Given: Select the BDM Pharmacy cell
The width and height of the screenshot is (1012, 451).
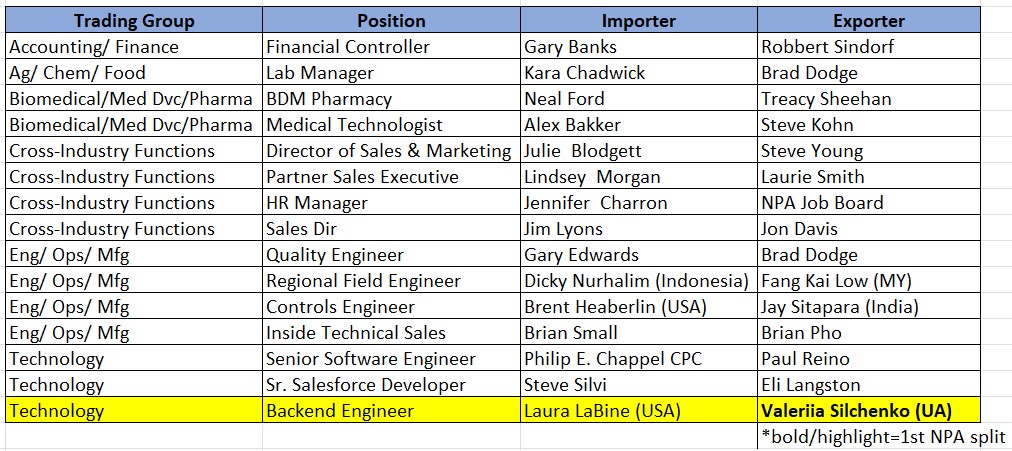Looking at the screenshot, I should click(329, 99).
